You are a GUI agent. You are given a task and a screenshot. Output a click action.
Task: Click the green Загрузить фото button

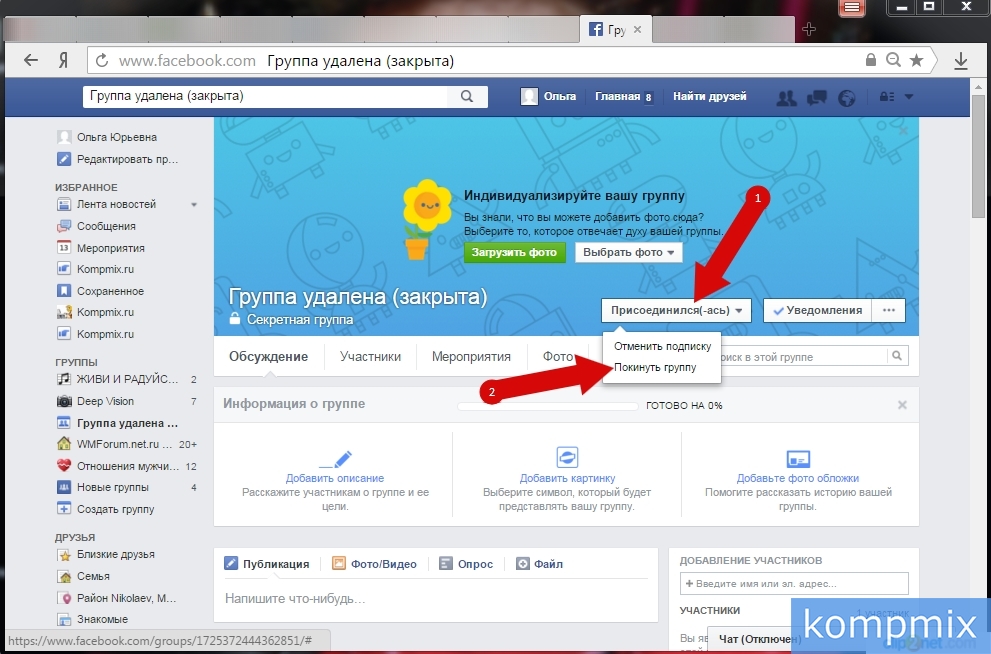pos(514,252)
